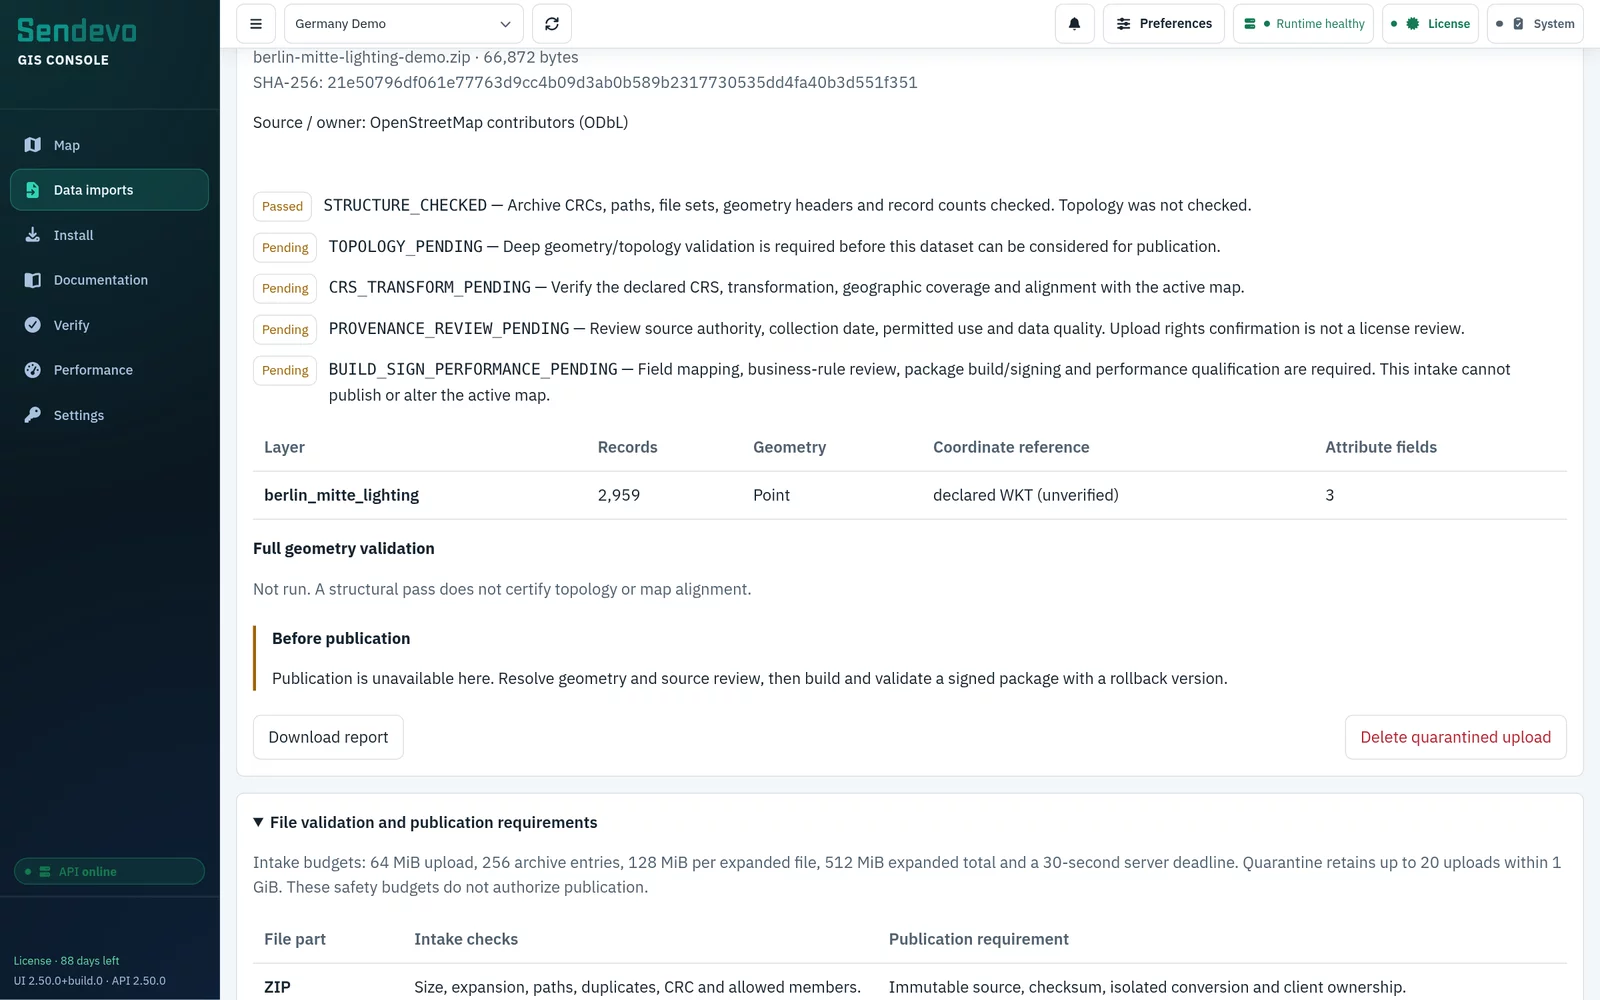This screenshot has height=1000, width=1600.
Task: Open the Performance gauge icon
Action: (x=33, y=370)
